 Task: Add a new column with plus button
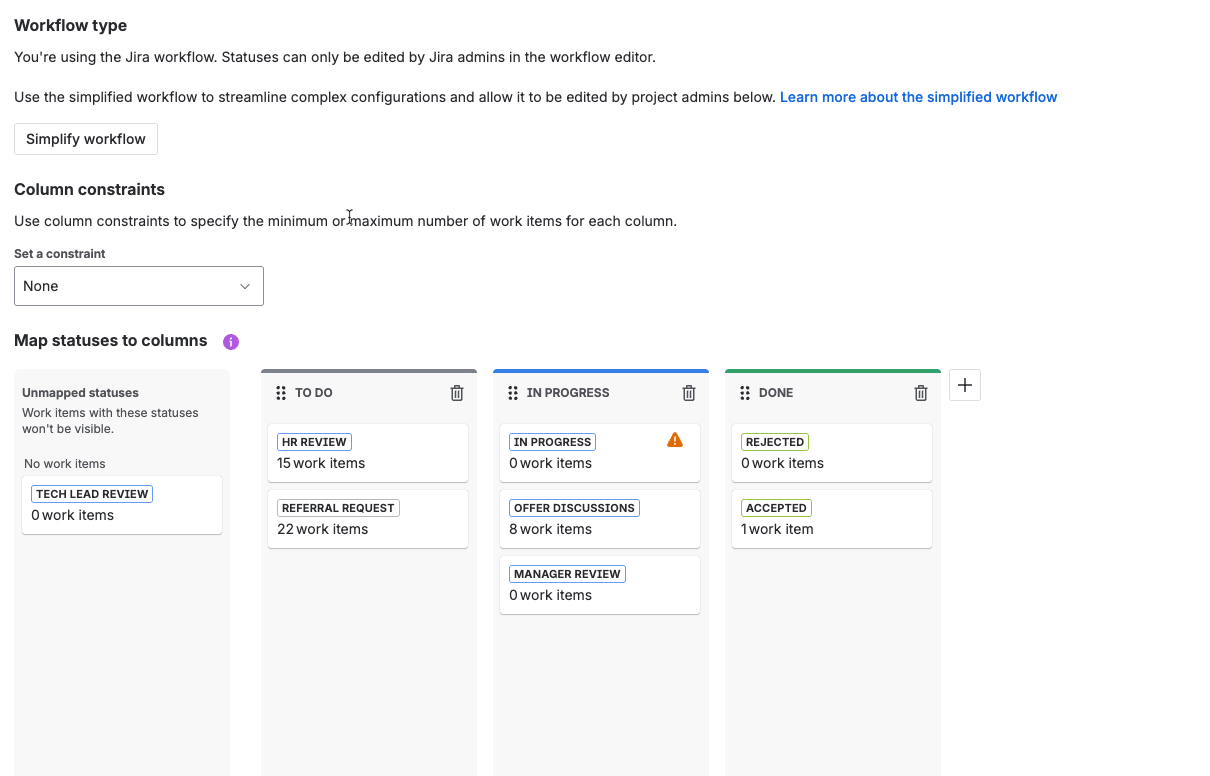point(965,385)
